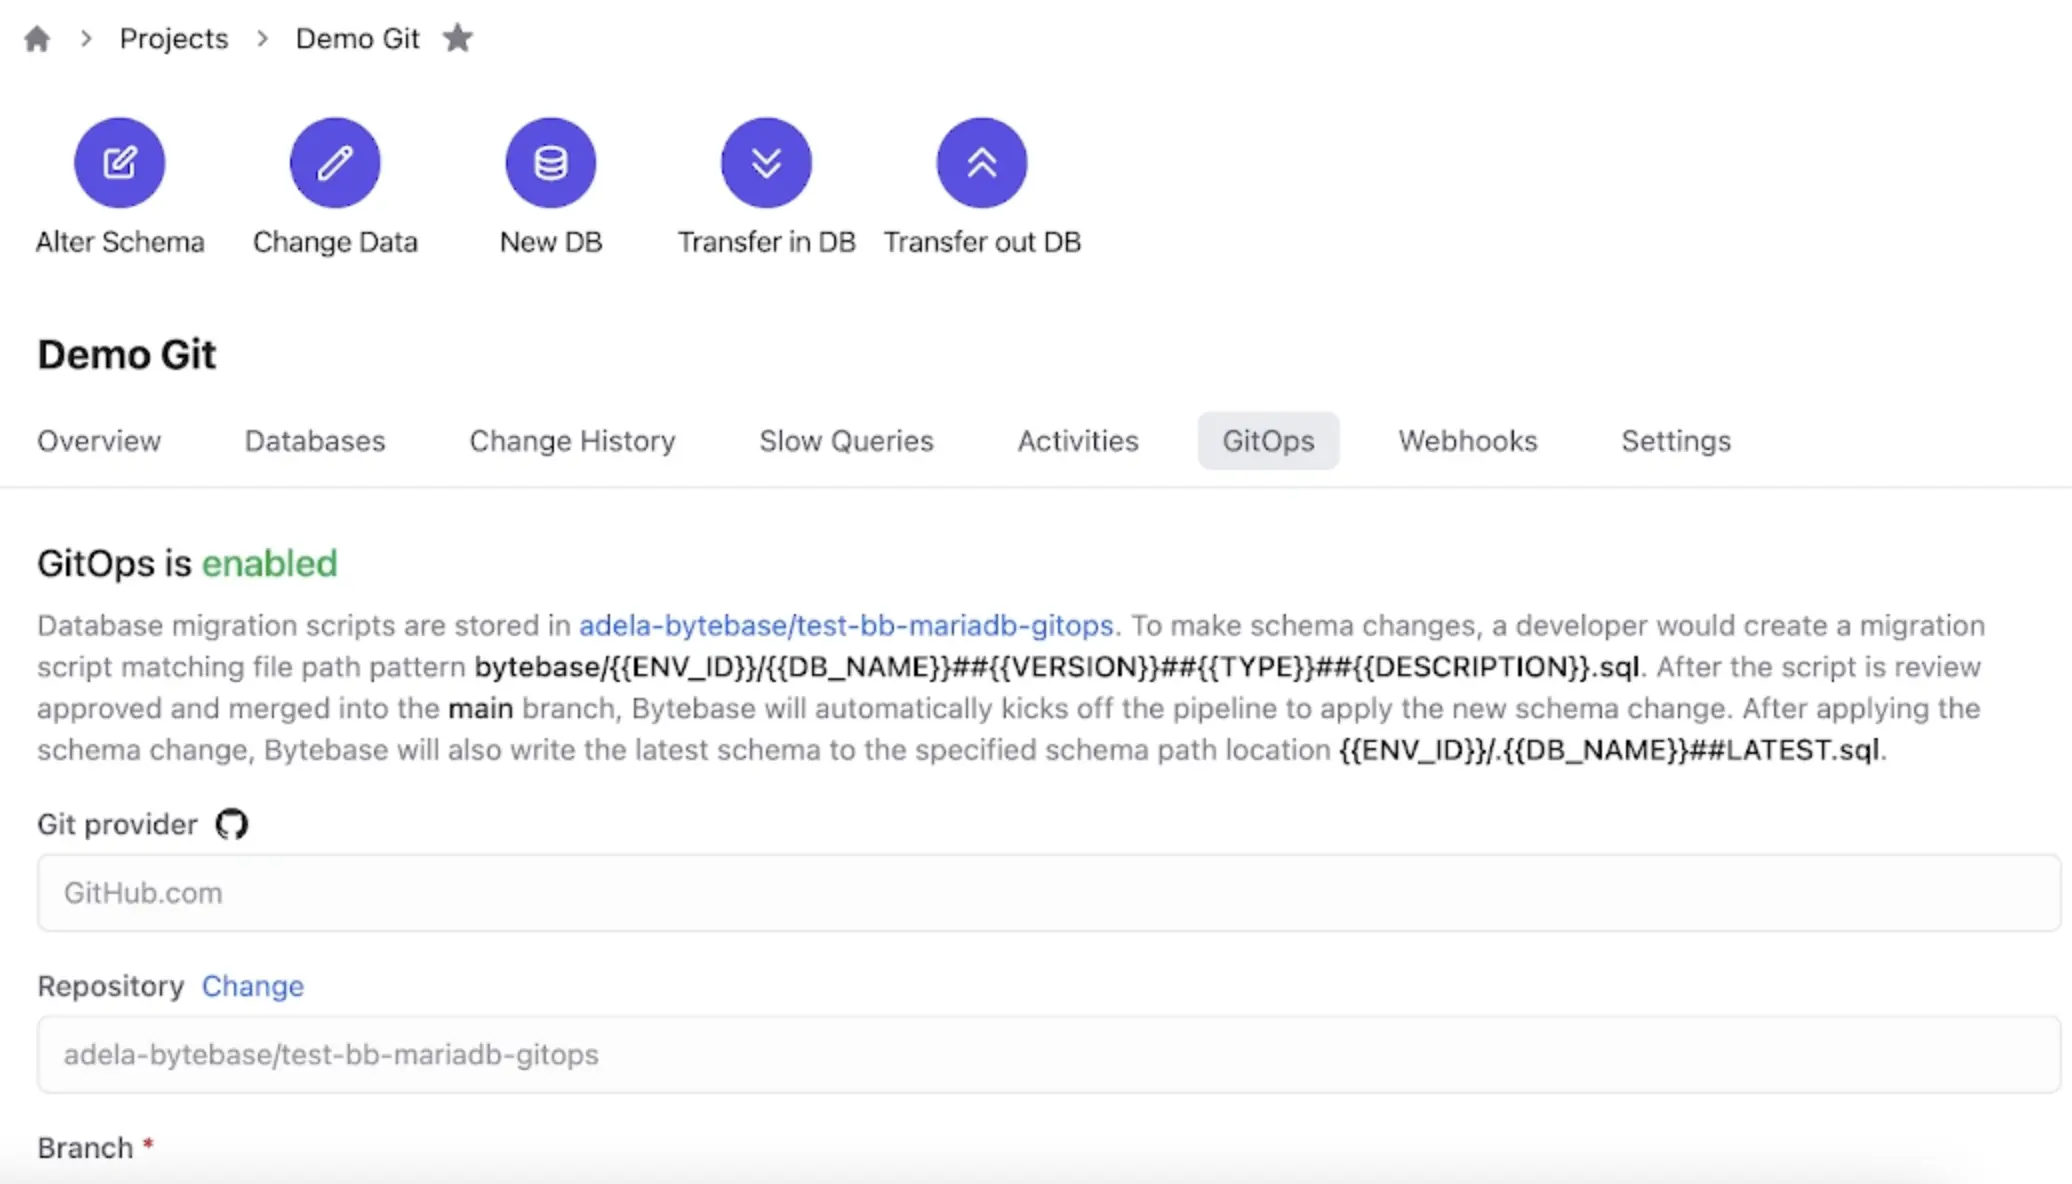Open the Databases tab
Viewport: 2072px width, 1184px height.
pyautogui.click(x=314, y=441)
